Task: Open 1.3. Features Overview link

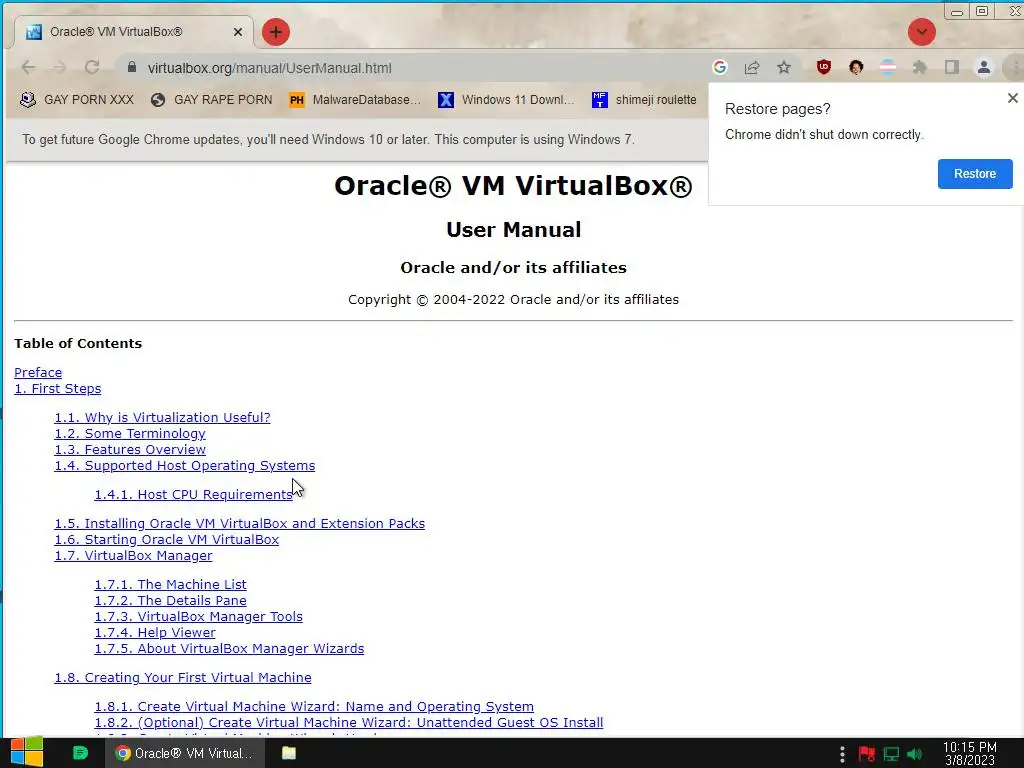Action: click(130, 449)
